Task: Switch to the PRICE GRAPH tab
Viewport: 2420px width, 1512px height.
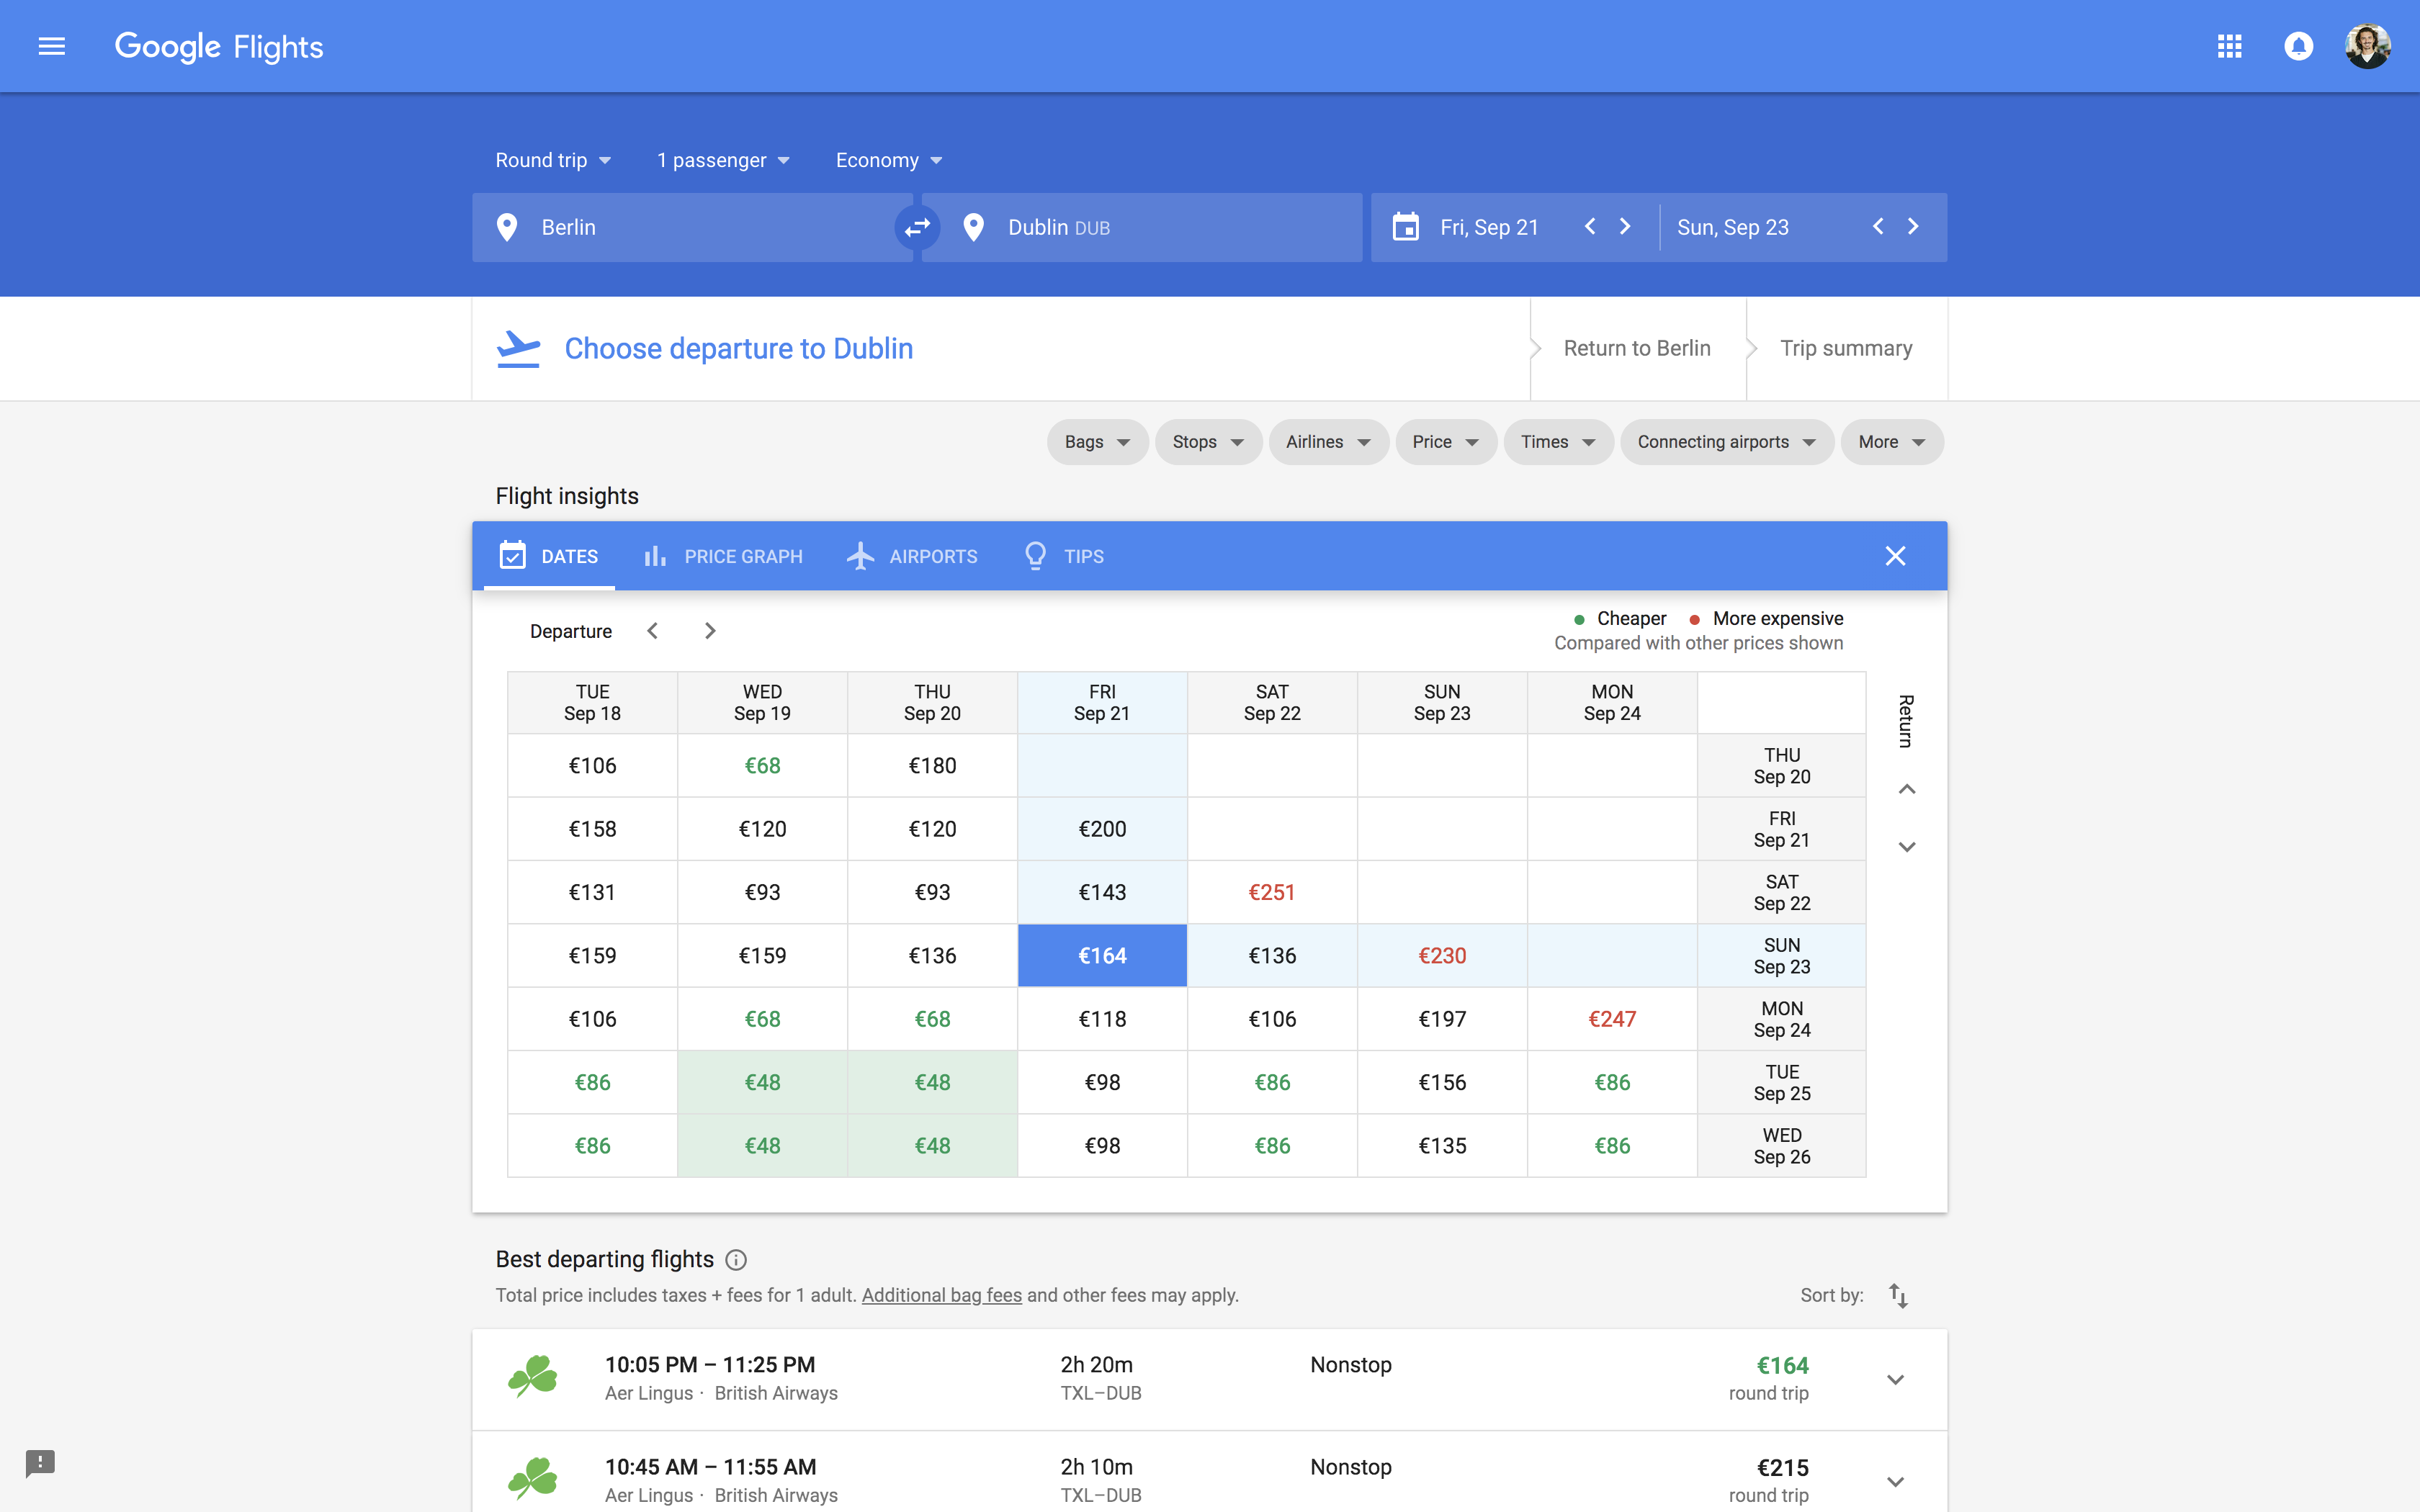Action: pos(722,556)
